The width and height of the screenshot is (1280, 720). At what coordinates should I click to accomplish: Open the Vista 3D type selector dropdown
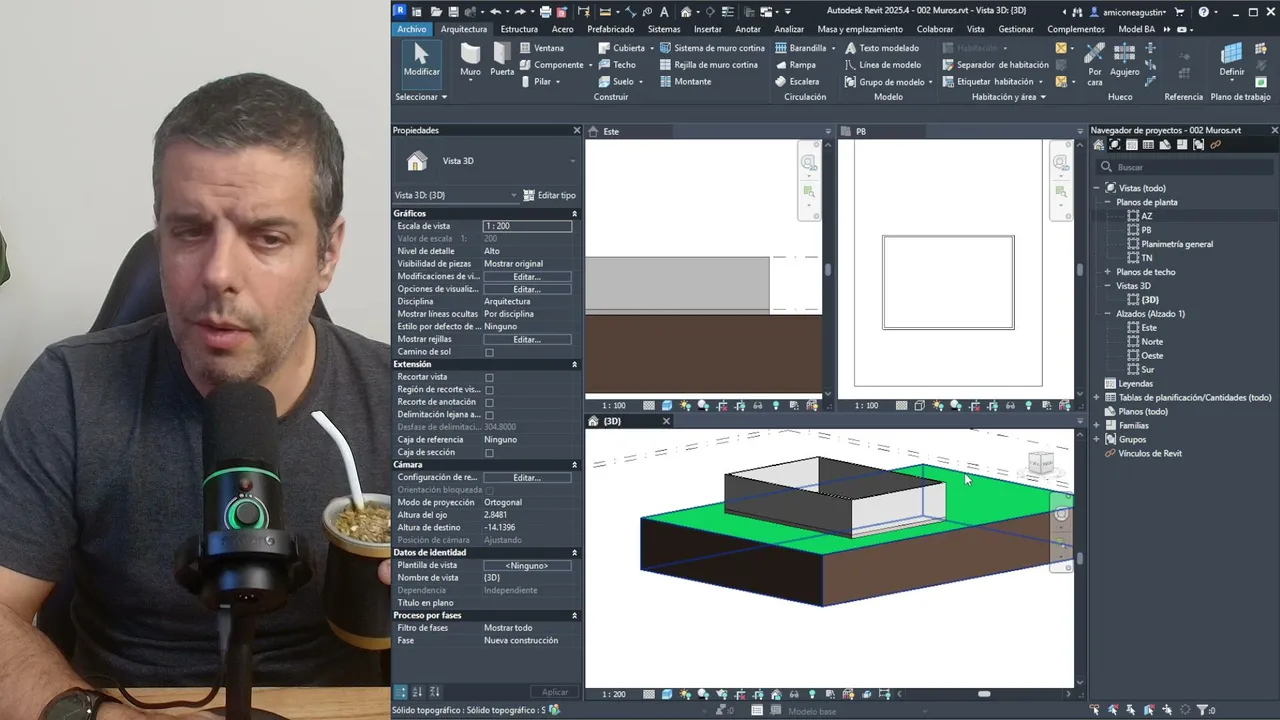[x=487, y=161]
